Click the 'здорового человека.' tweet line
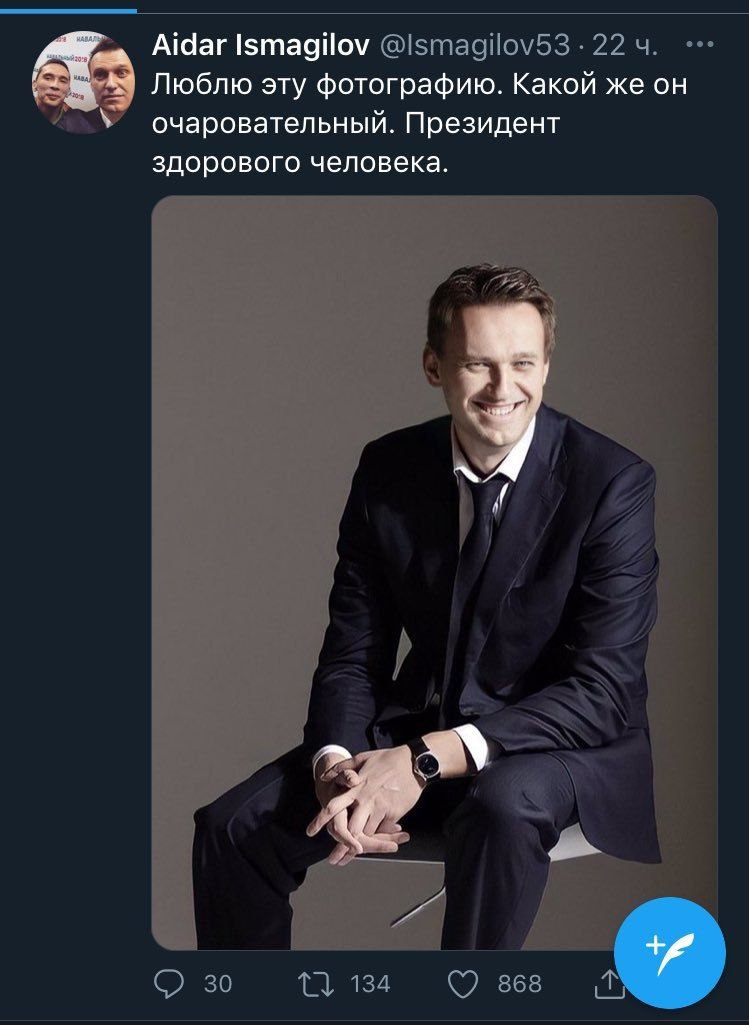The width and height of the screenshot is (749, 1025). click(x=300, y=162)
